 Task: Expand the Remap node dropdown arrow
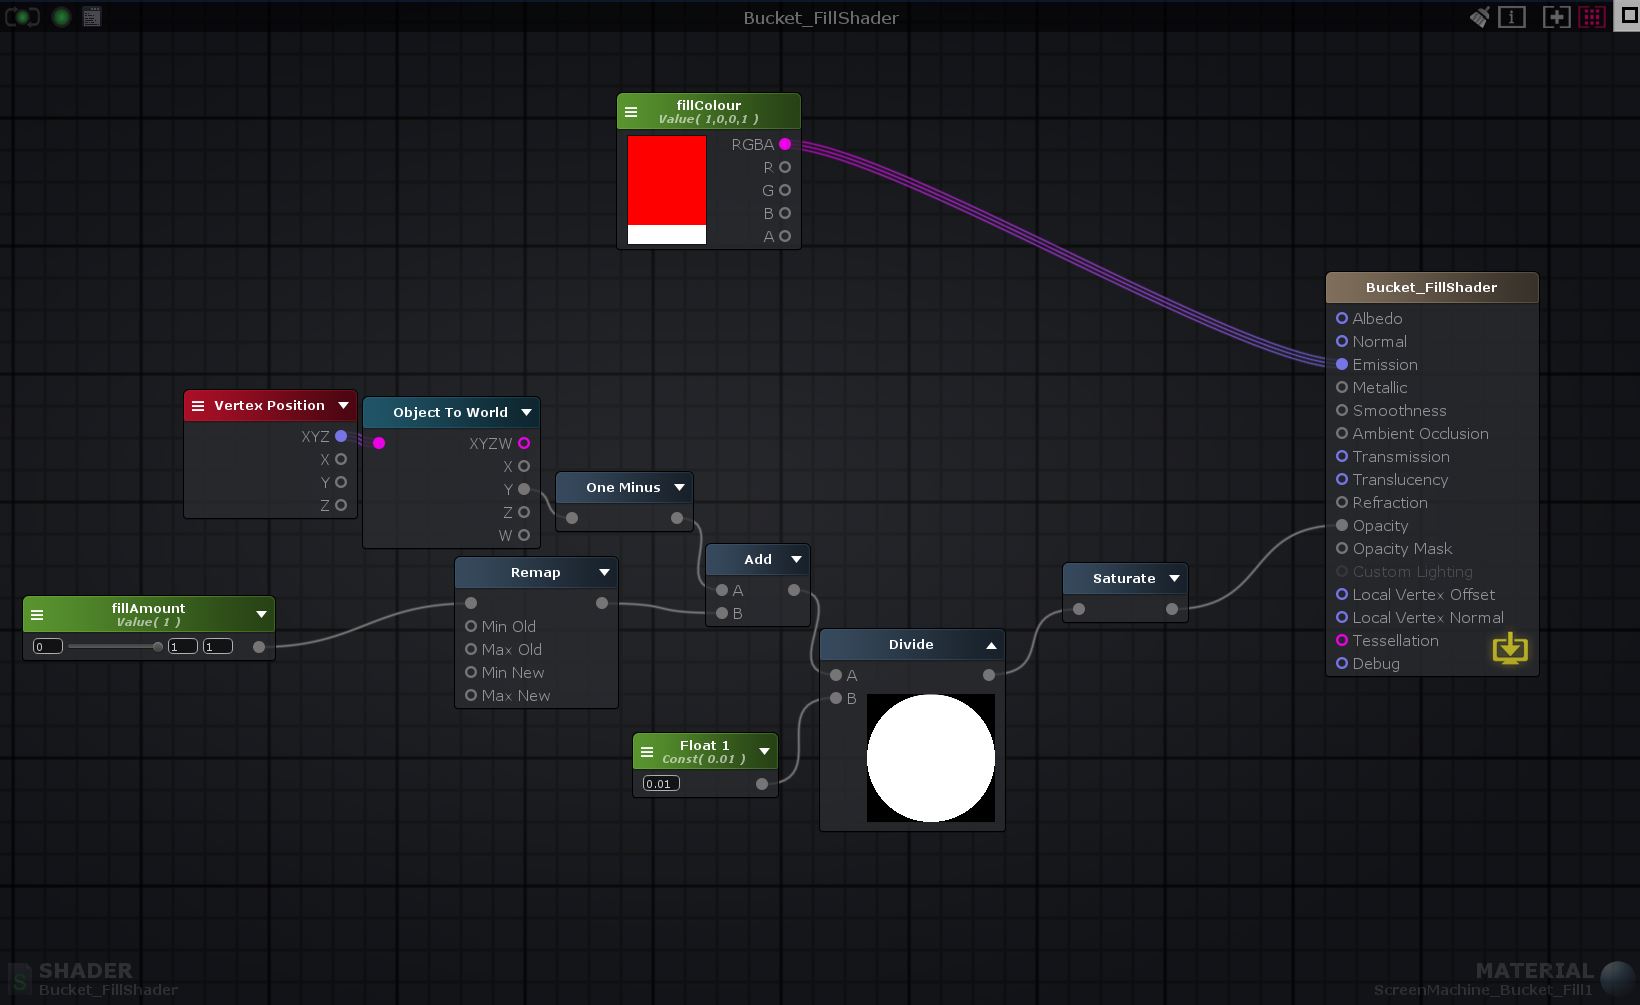click(604, 573)
